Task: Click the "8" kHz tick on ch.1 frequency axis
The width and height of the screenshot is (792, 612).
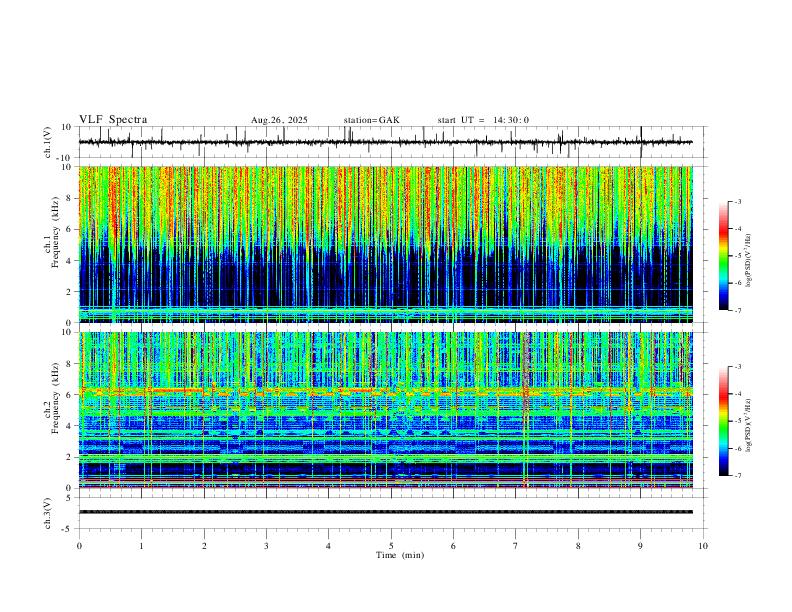Action: coord(70,198)
